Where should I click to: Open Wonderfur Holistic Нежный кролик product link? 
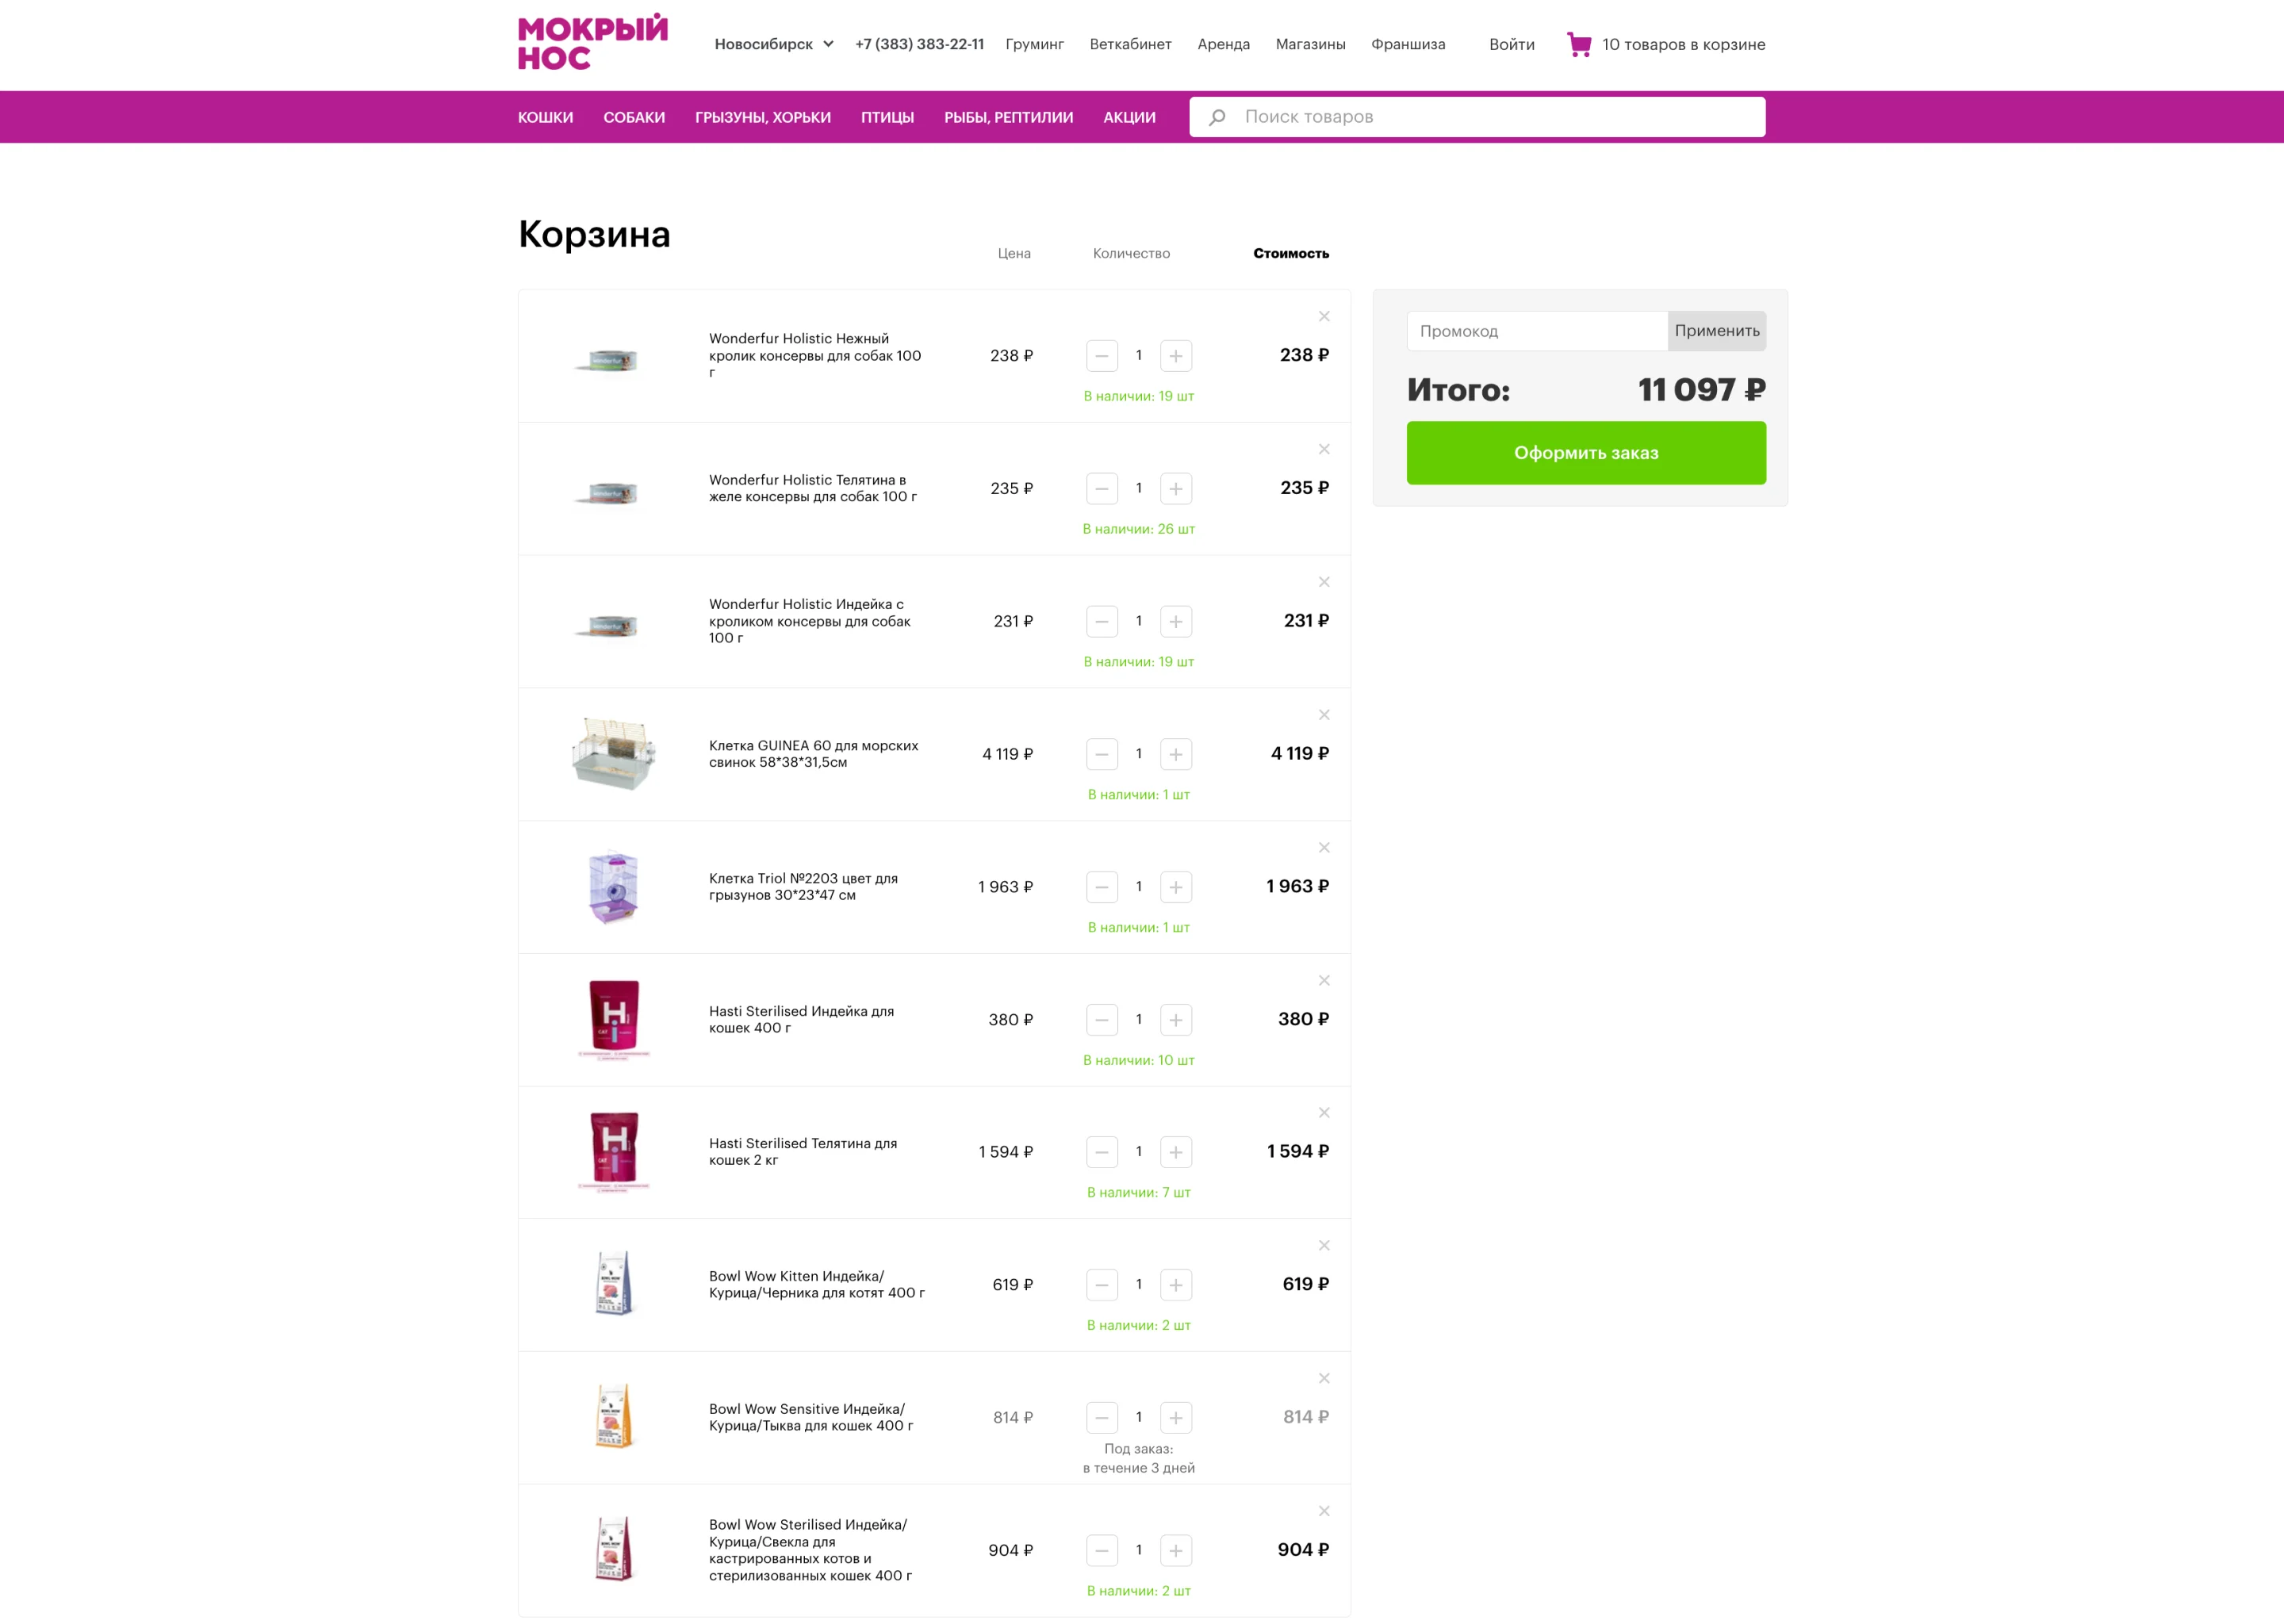tap(815, 355)
